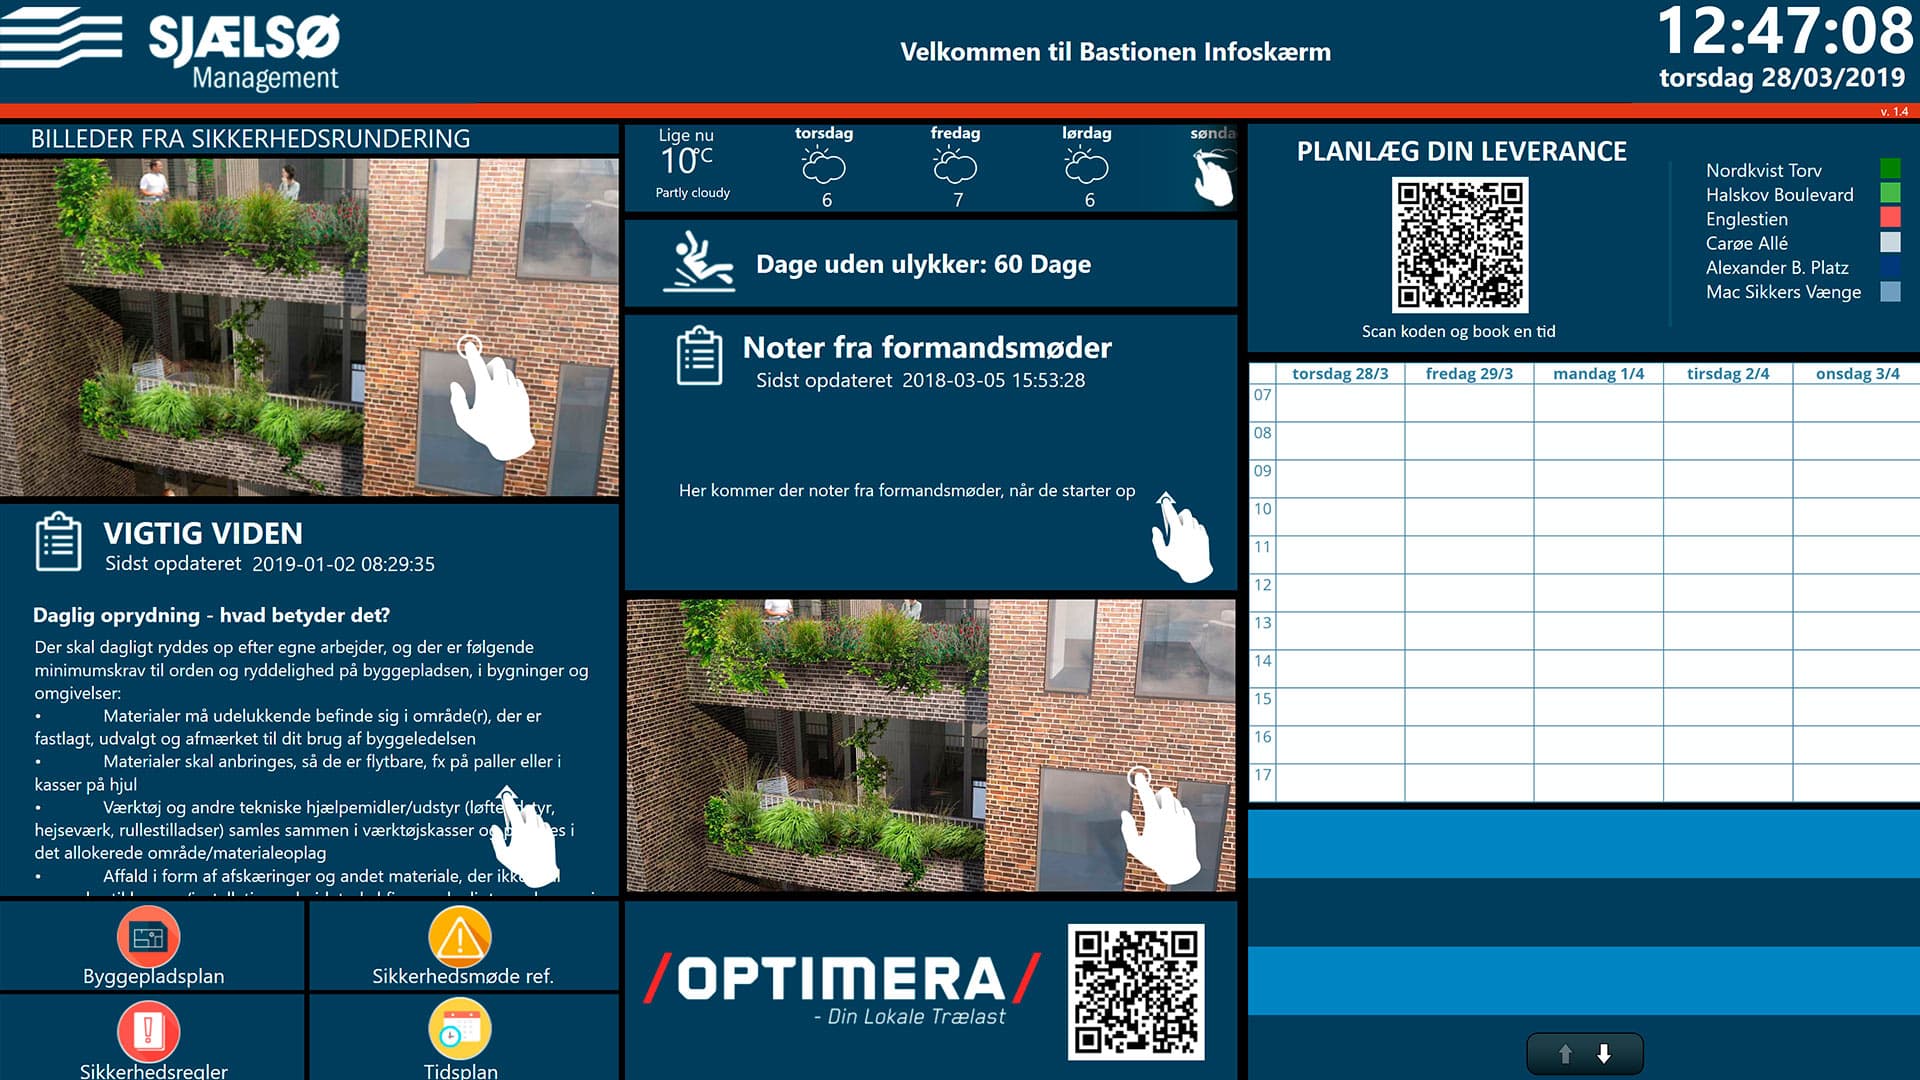Click the Velkommen til Bastionen Infoskærm title
The height and width of the screenshot is (1080, 1920).
tap(1115, 52)
